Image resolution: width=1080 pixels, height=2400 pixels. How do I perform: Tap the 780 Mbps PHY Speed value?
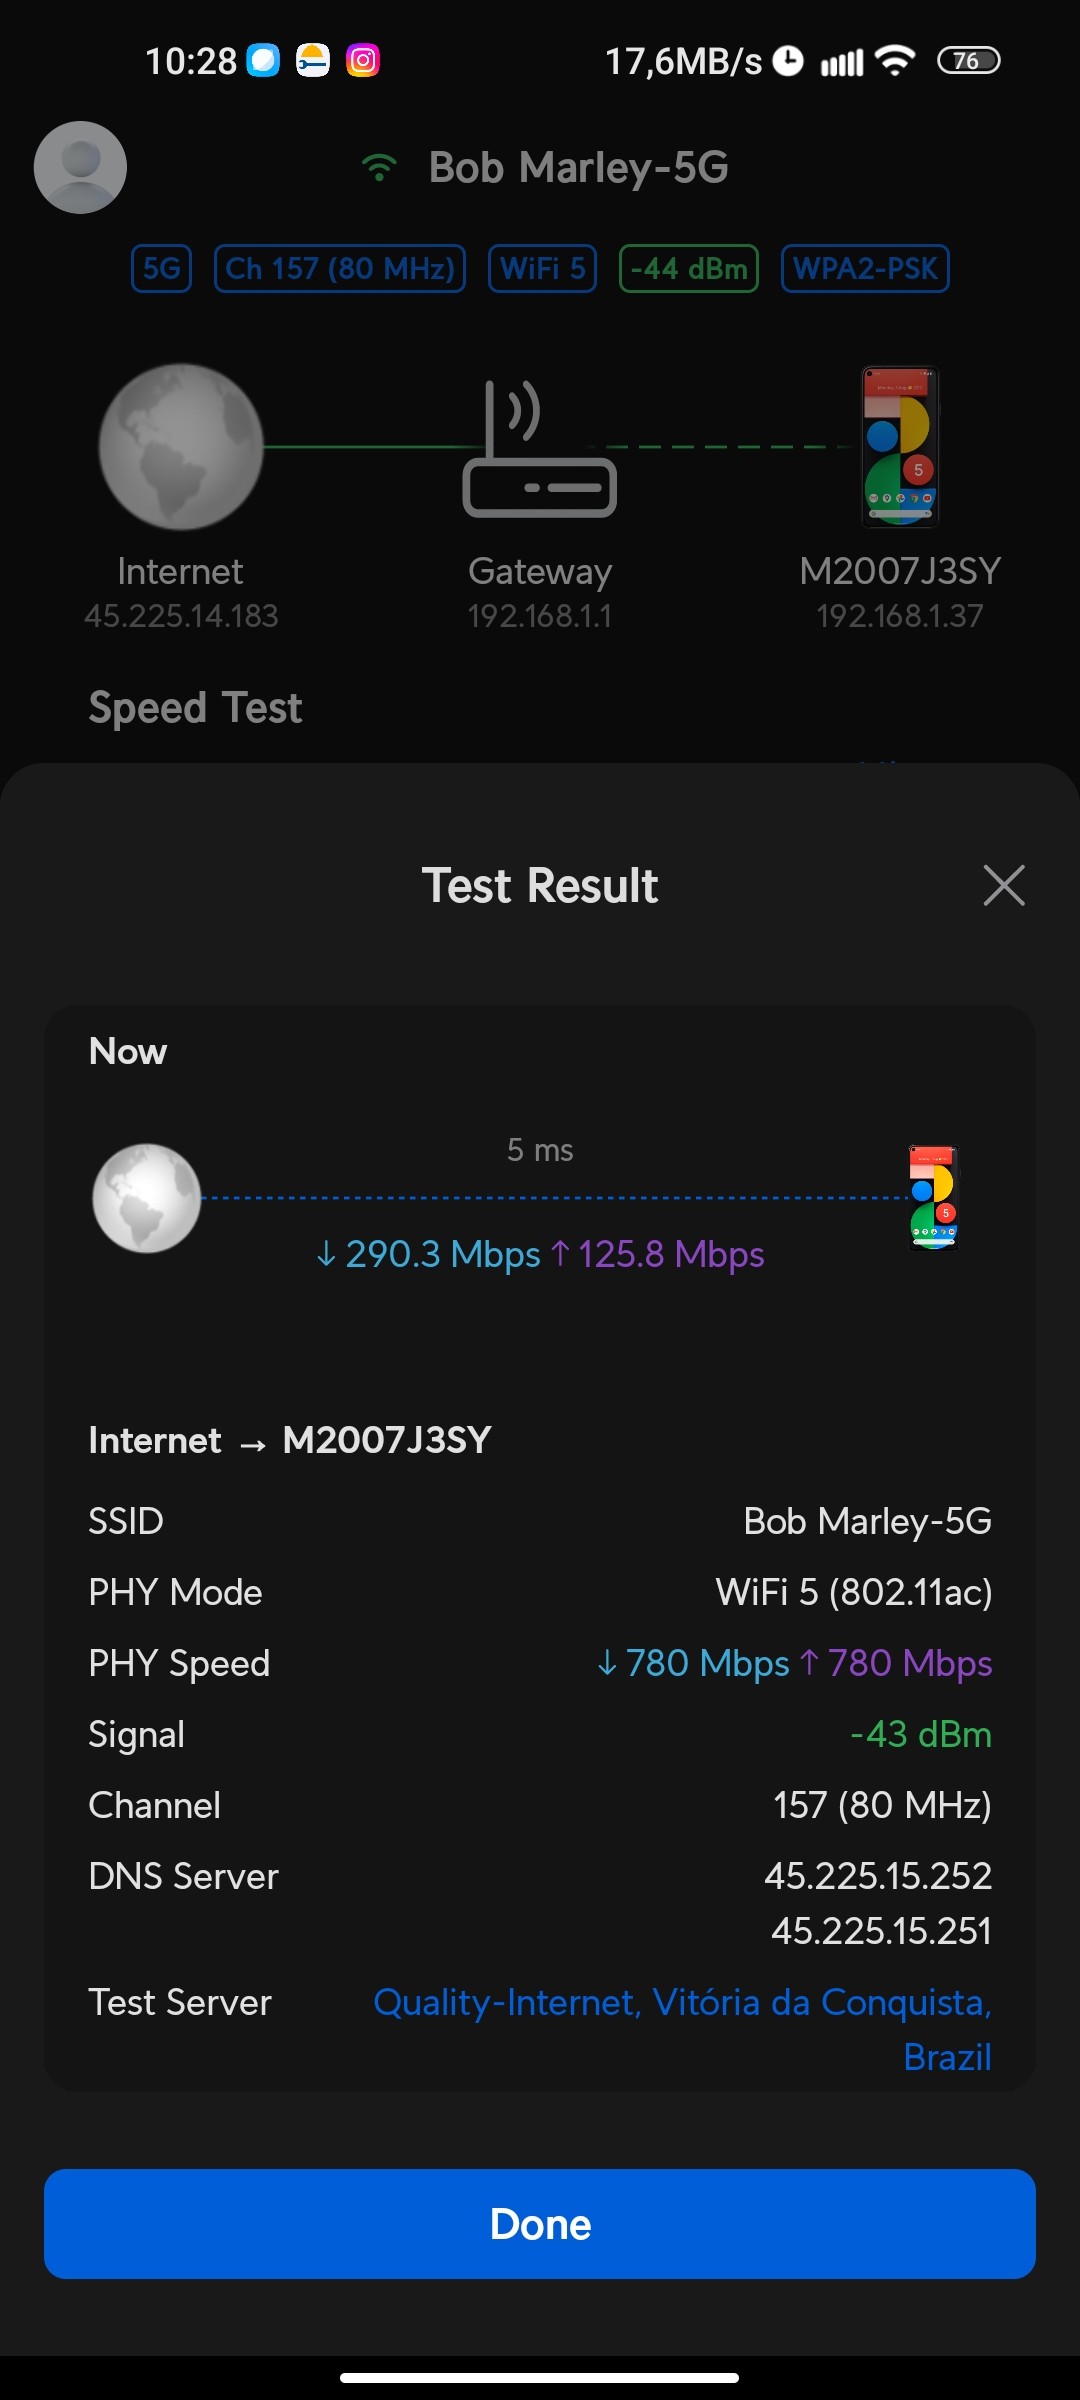706,1663
